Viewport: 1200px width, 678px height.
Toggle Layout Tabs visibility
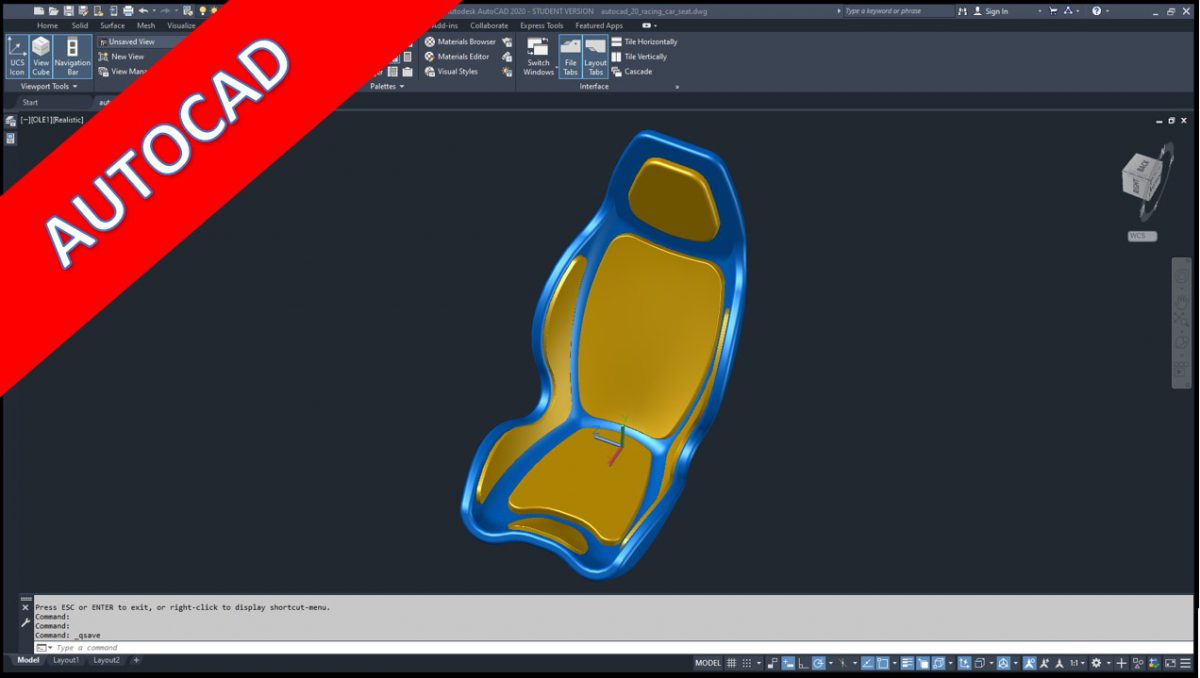click(596, 56)
